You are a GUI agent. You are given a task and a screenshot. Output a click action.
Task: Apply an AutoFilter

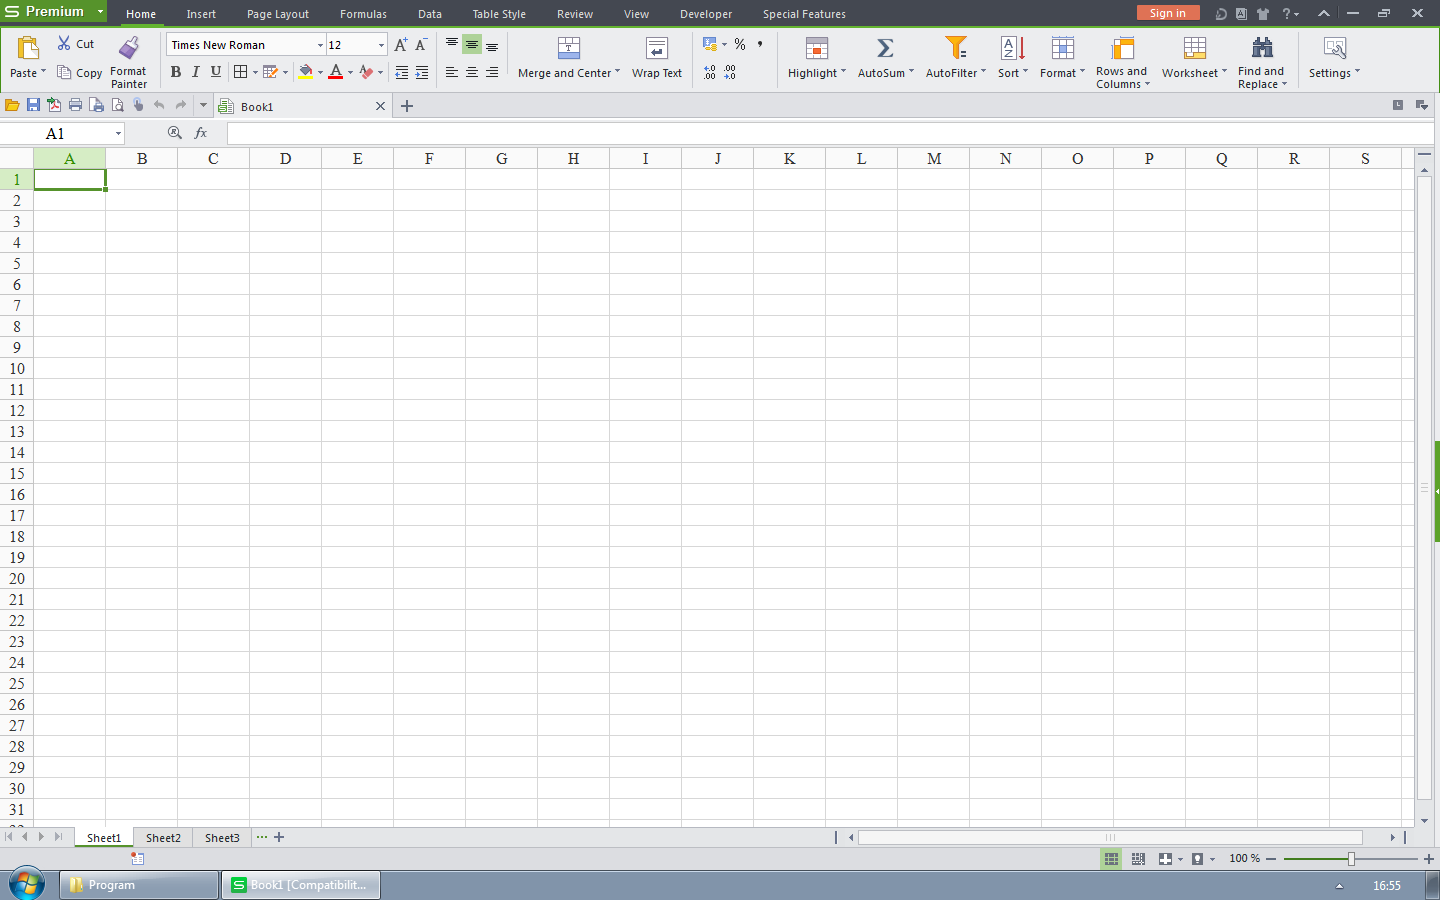tap(955, 47)
